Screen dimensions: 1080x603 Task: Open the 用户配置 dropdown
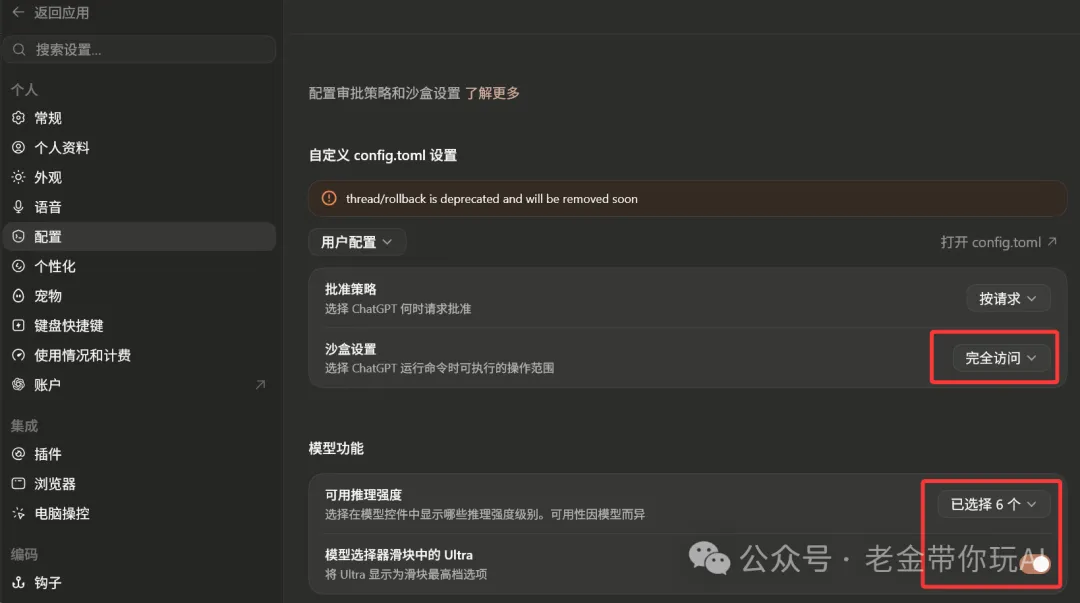click(357, 242)
